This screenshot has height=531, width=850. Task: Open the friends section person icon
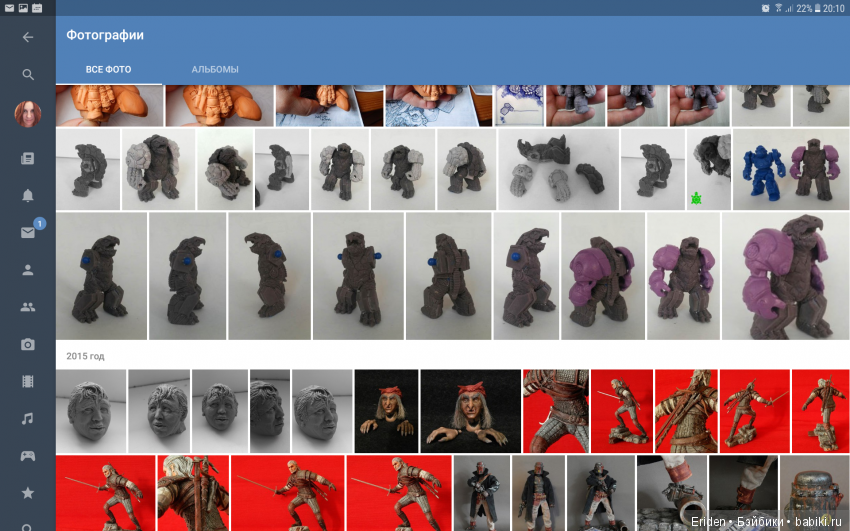pos(28,269)
